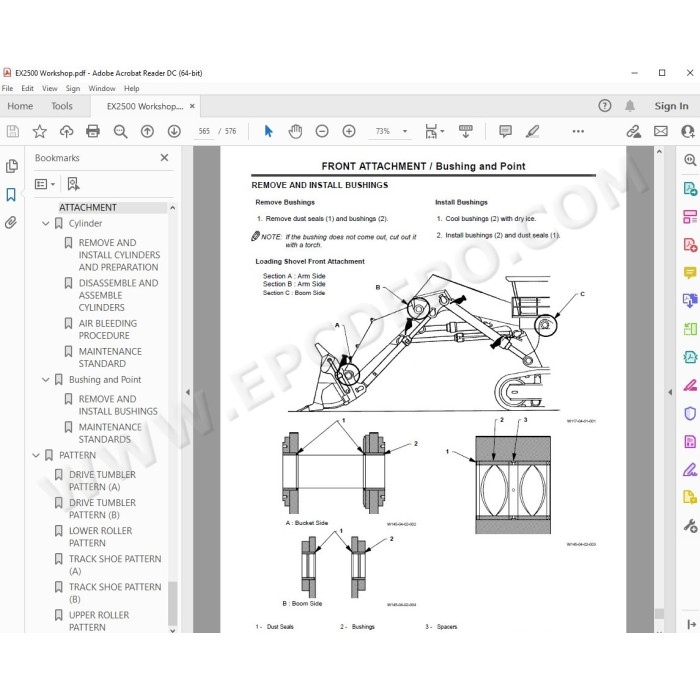Select the Highlight pen tool
This screenshot has height=700, width=700.
[x=533, y=131]
